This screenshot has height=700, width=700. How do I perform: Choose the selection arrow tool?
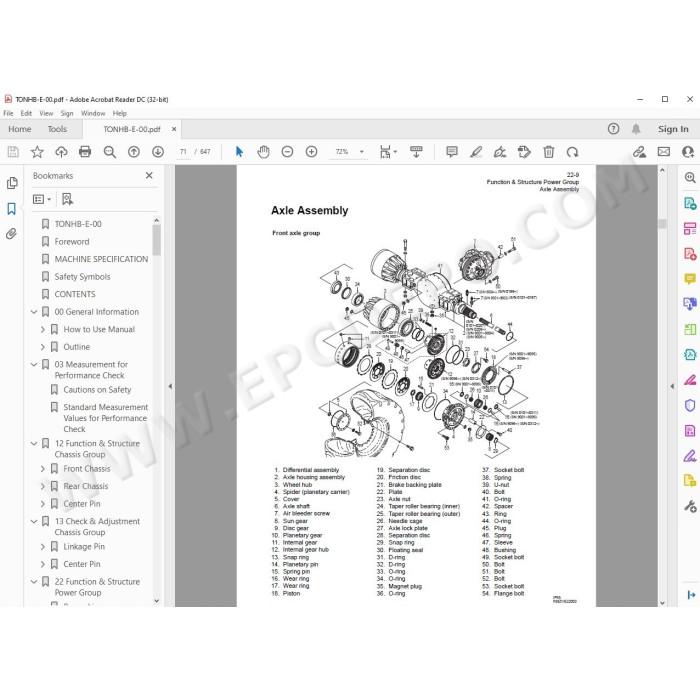coord(239,152)
